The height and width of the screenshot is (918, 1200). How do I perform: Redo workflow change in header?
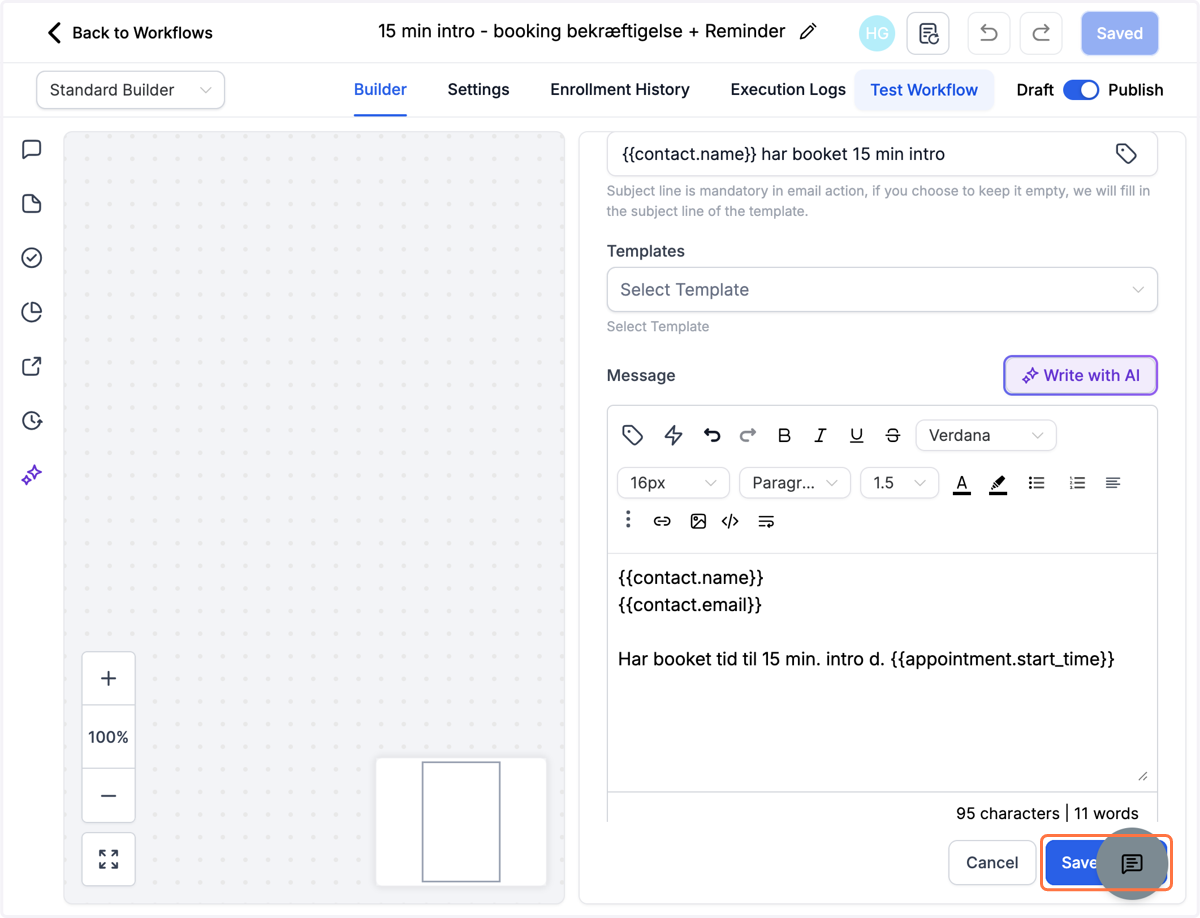click(1041, 33)
